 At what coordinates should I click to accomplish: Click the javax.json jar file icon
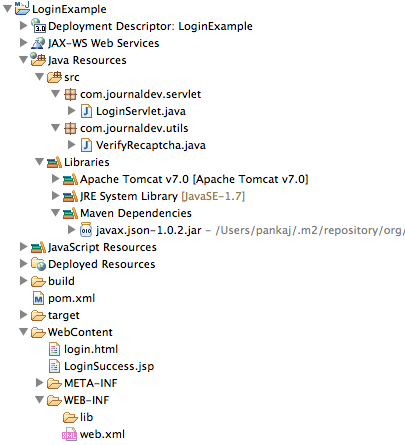pos(86,230)
